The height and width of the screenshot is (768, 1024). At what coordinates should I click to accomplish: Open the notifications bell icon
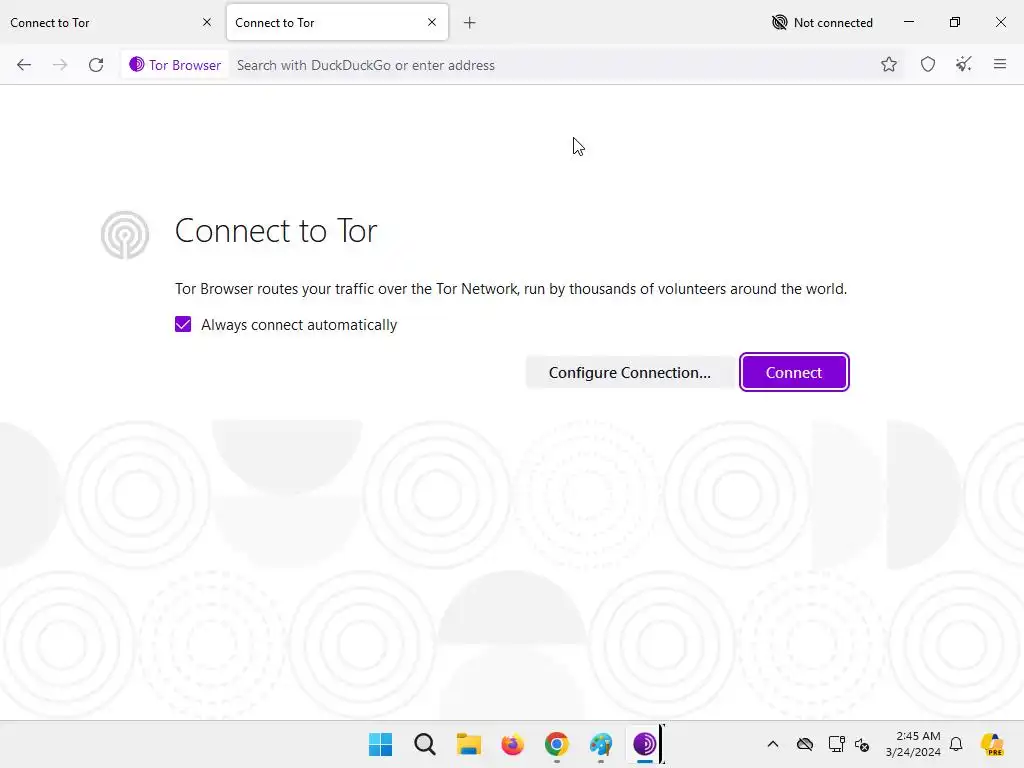coord(956,744)
